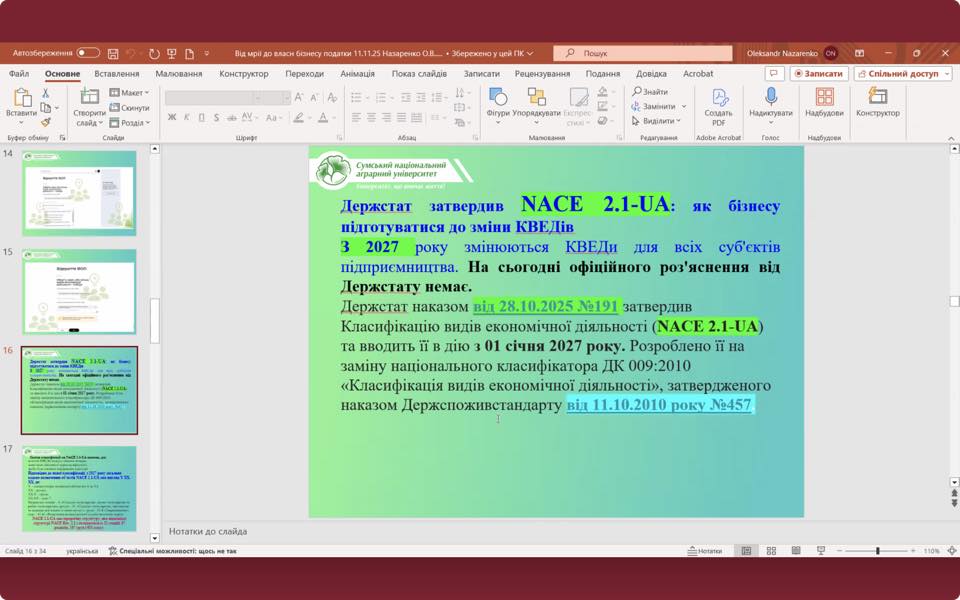This screenshot has width=960, height=600.
Task: Toggle bold Ж formatting
Action: [172, 118]
